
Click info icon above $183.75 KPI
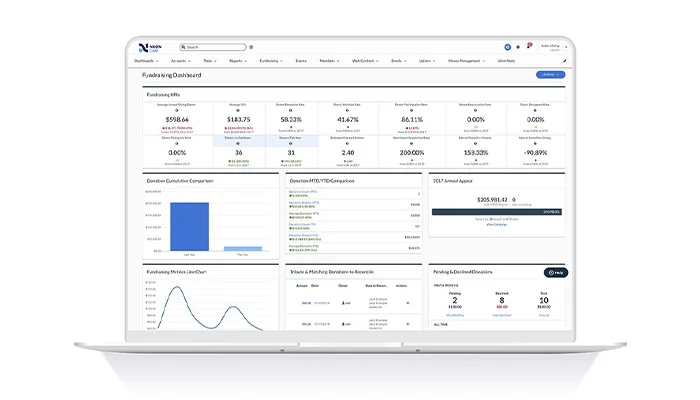click(x=238, y=110)
